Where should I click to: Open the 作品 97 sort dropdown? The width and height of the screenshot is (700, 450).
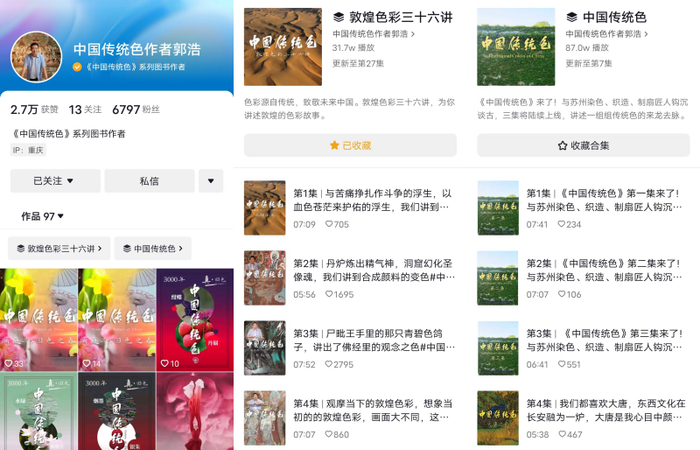(42, 217)
